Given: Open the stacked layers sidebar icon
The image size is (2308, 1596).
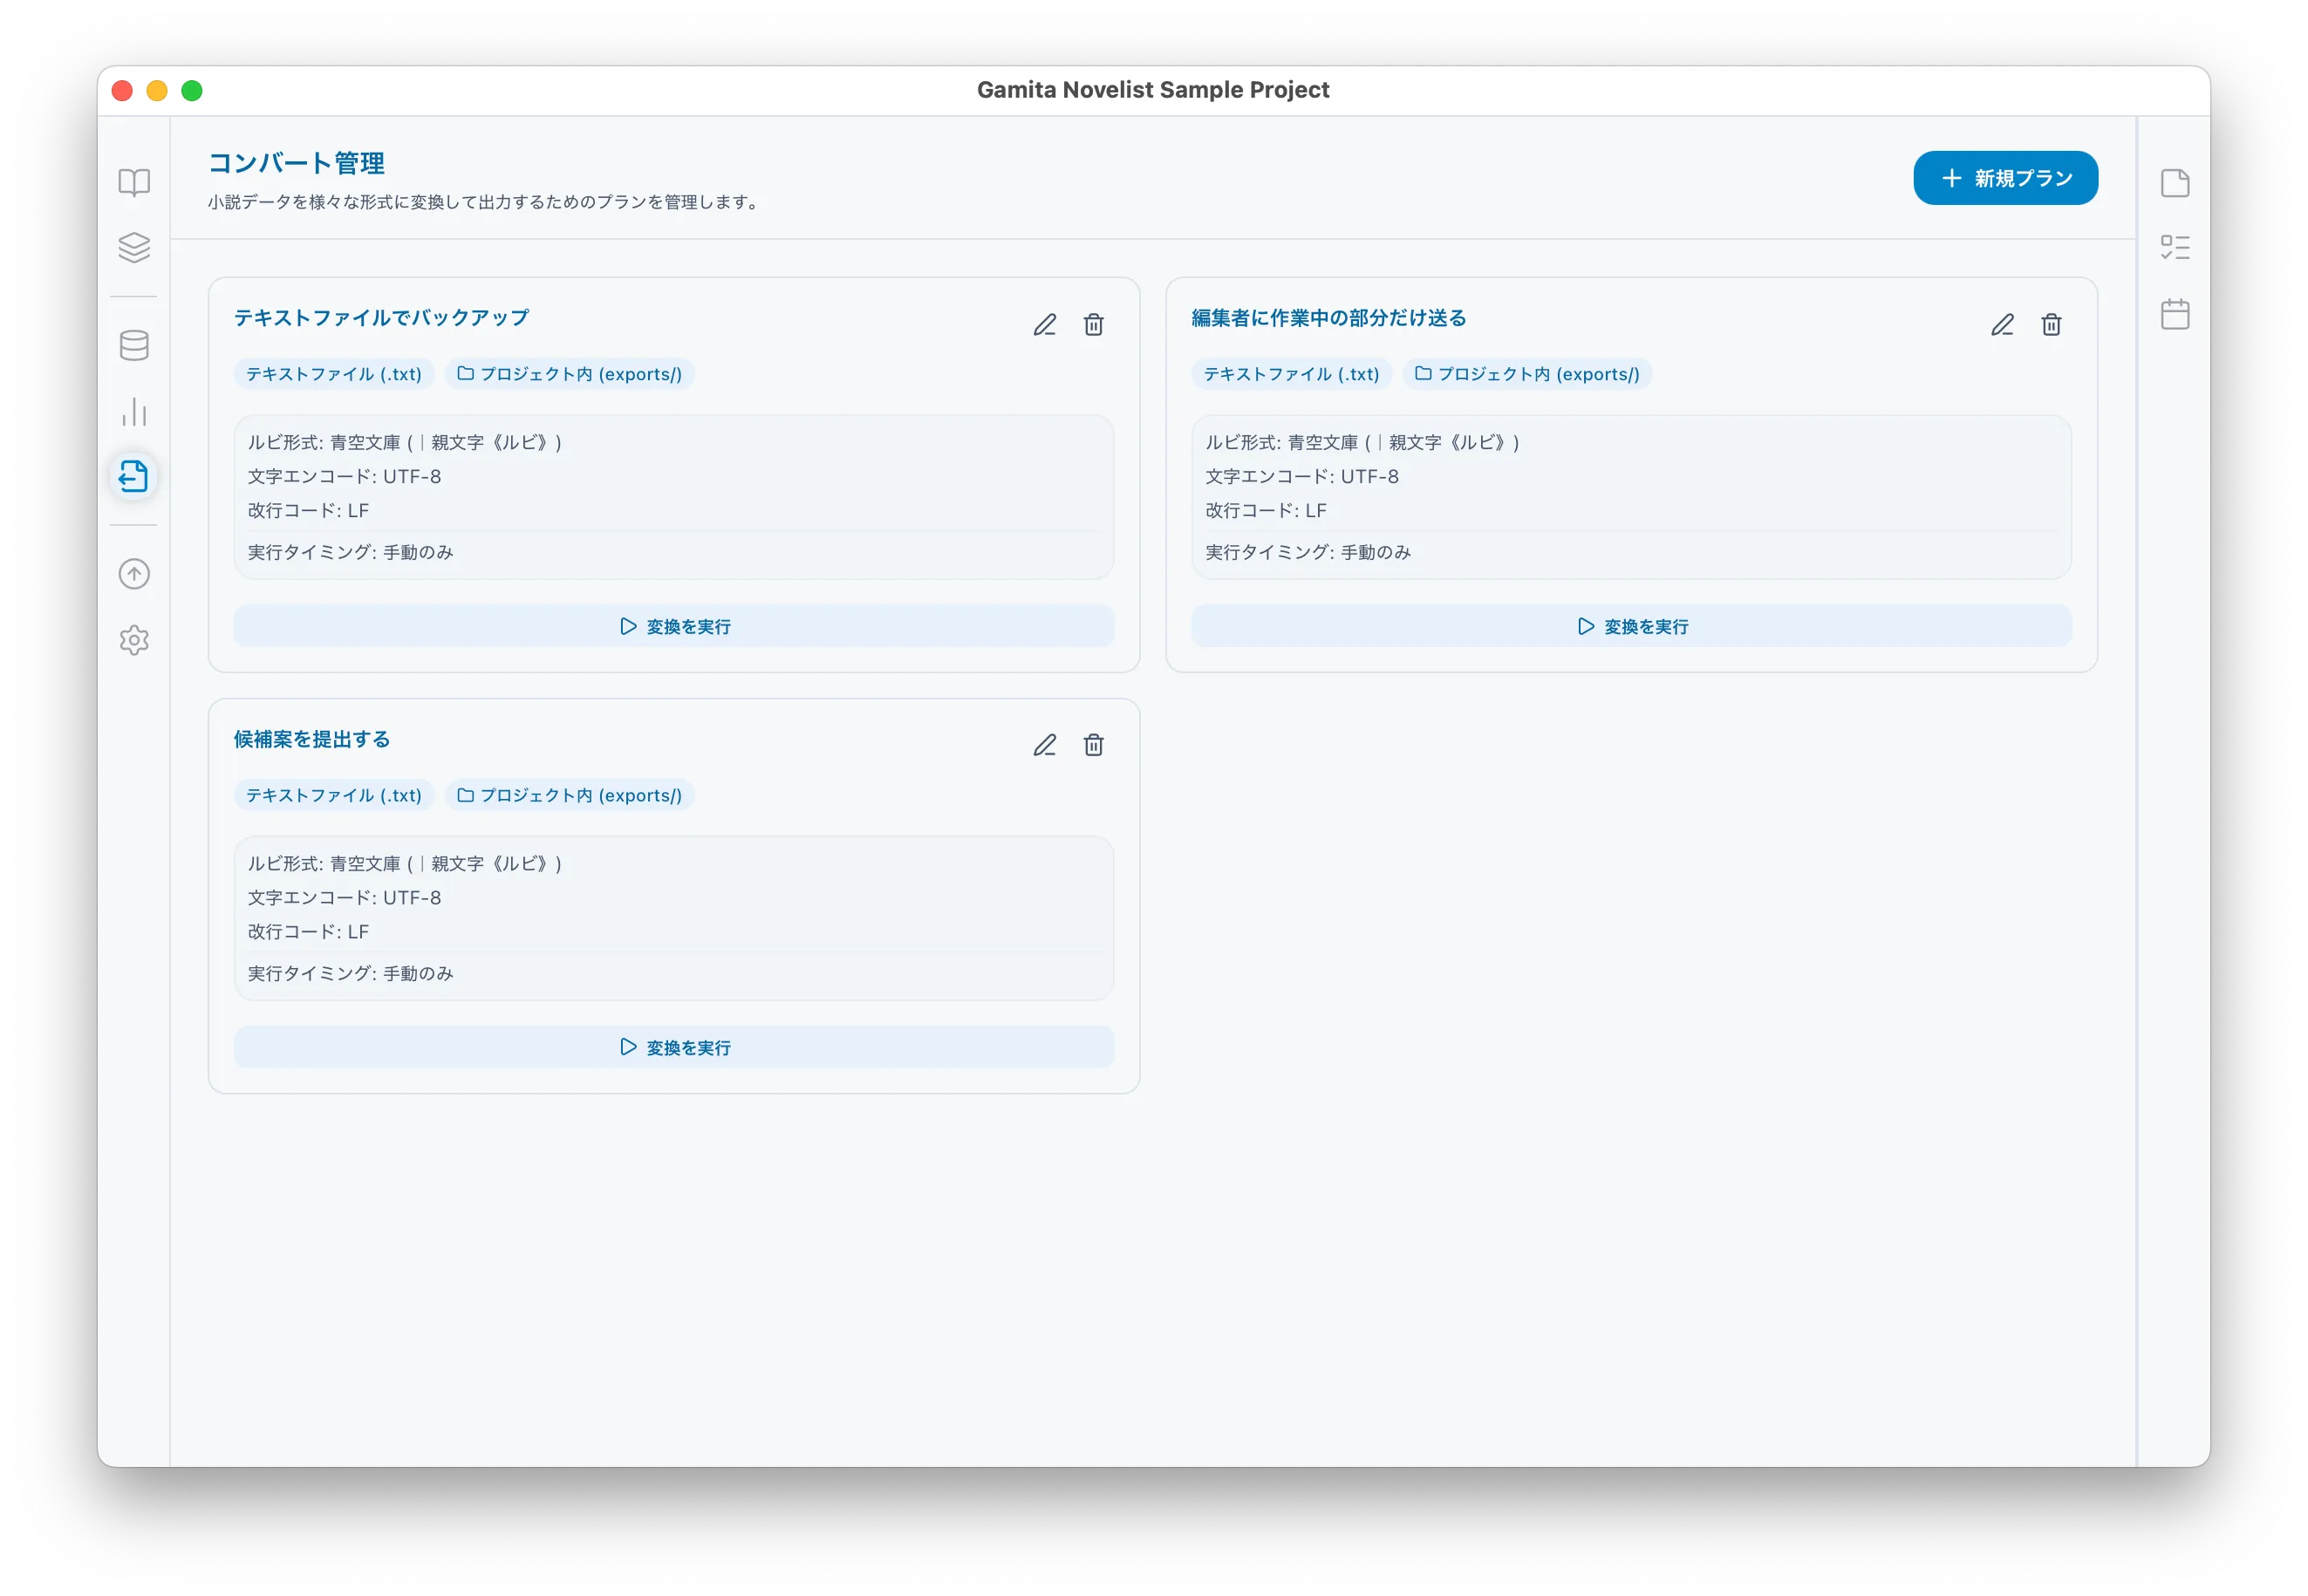Looking at the screenshot, I should [134, 248].
